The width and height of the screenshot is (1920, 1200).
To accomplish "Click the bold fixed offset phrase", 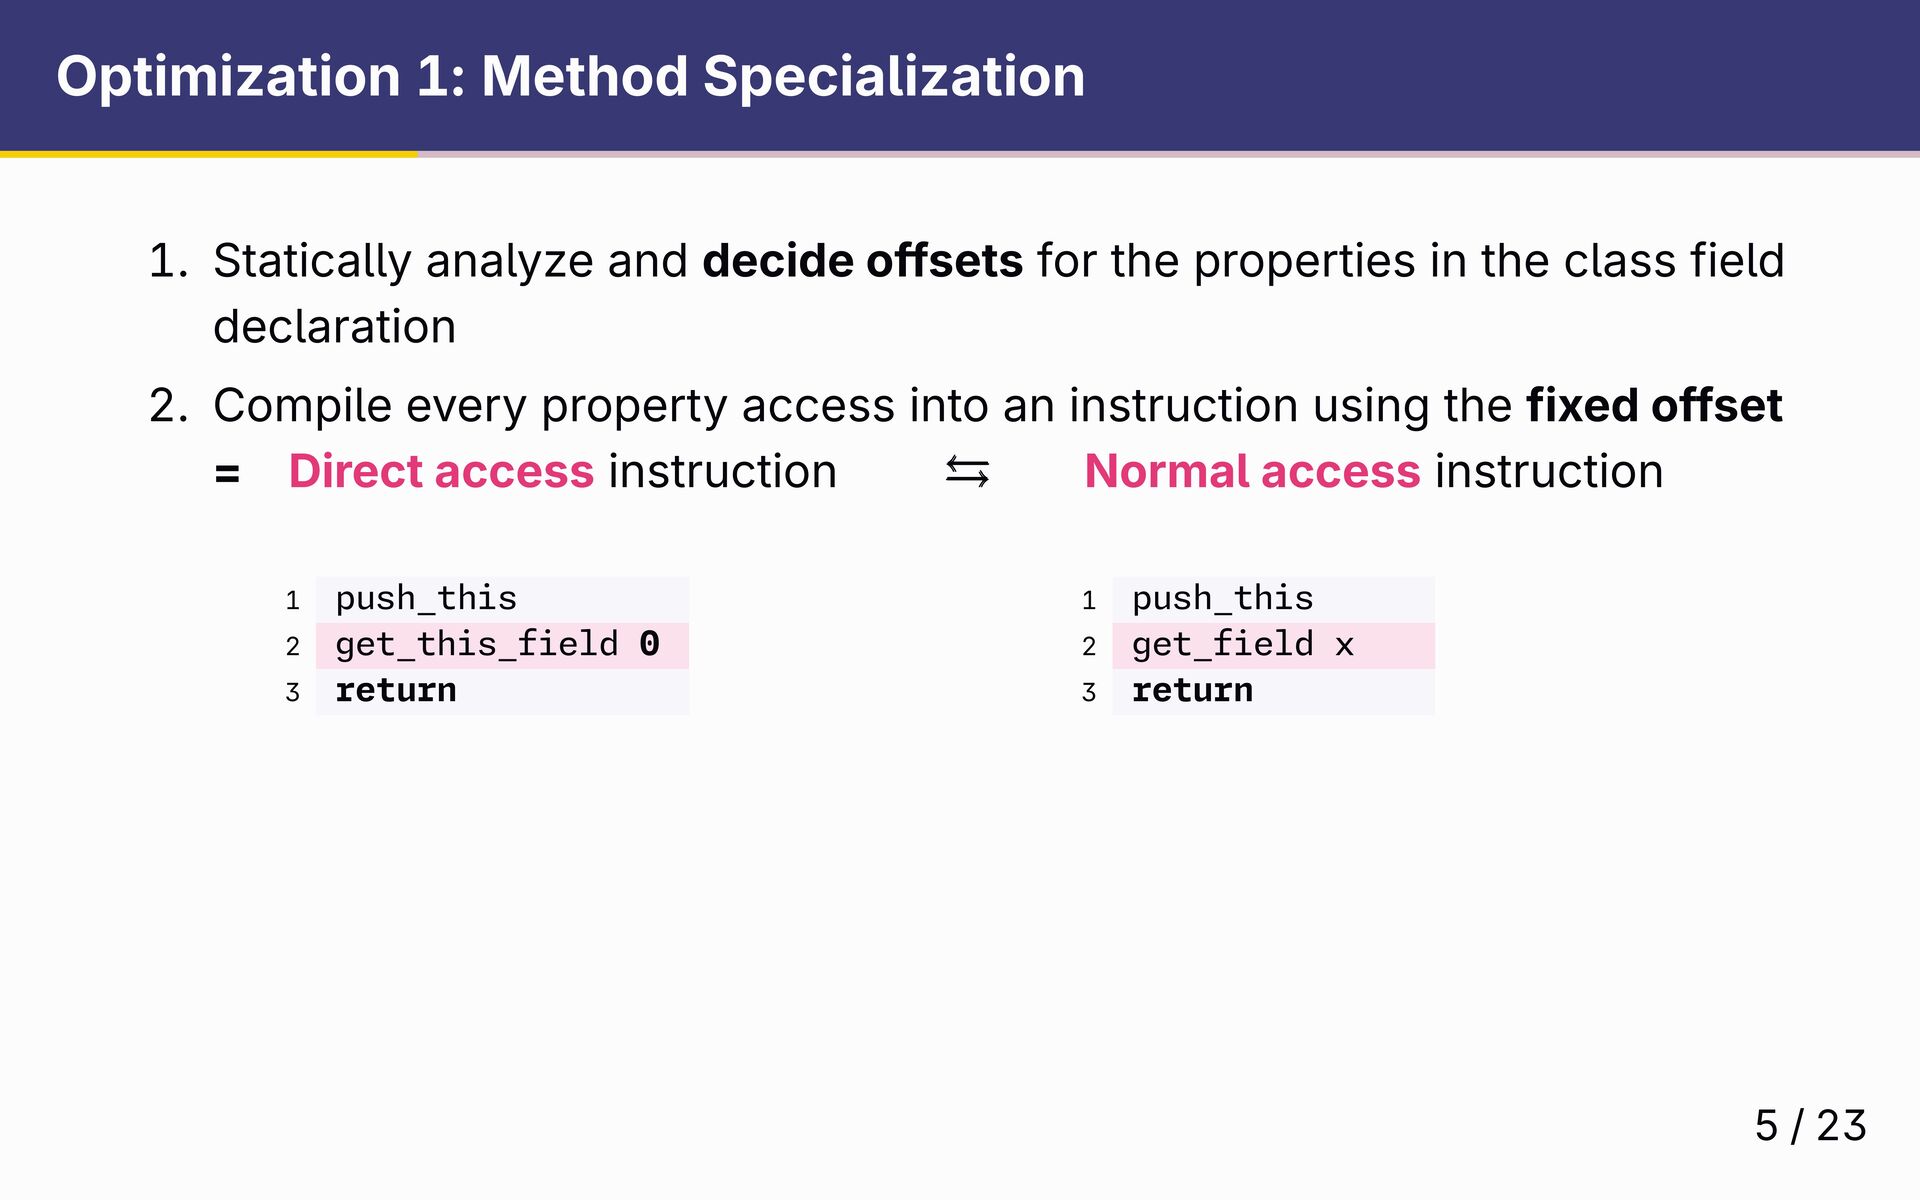I will (1654, 406).
